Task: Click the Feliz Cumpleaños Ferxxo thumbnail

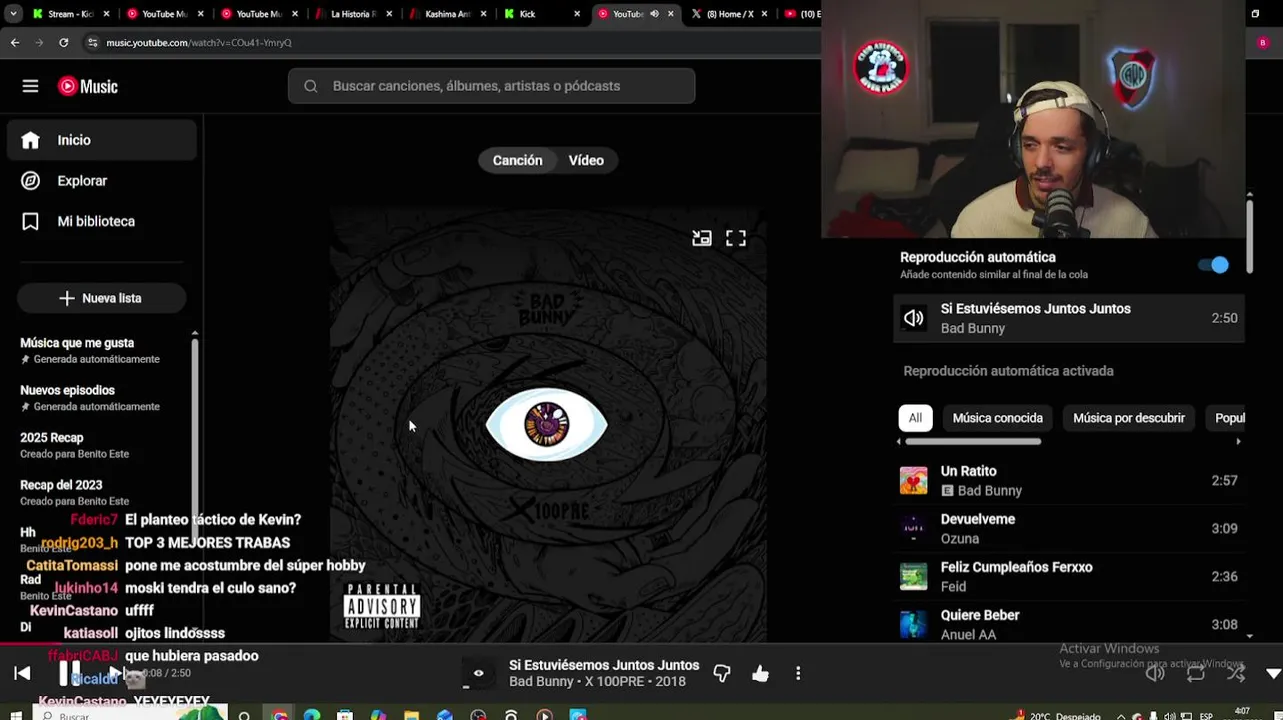Action: [913, 576]
